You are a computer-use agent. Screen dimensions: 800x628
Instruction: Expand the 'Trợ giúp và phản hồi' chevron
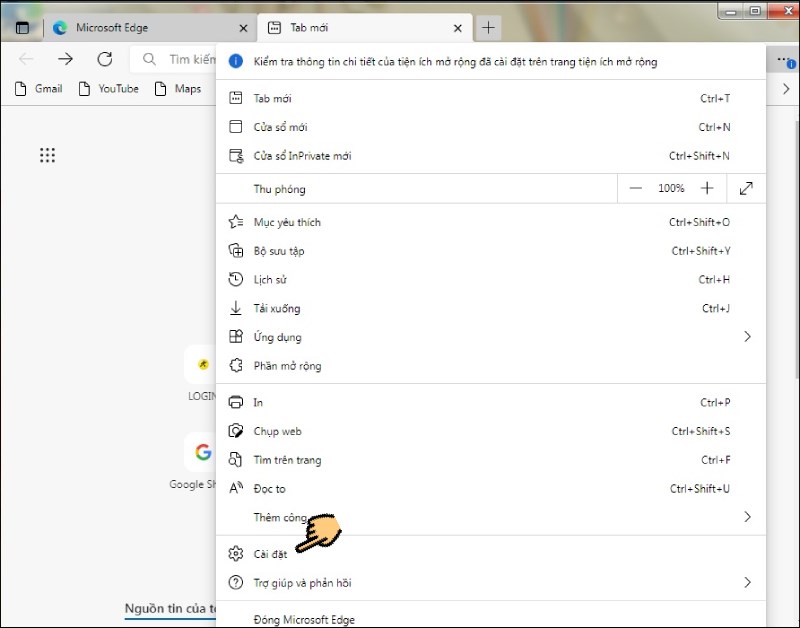coord(747,582)
